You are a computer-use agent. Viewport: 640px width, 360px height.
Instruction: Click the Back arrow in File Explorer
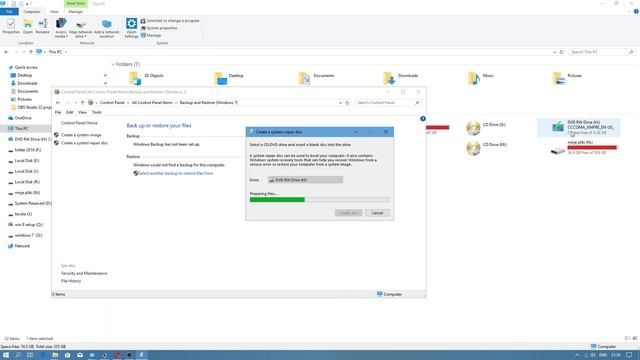click(x=6, y=52)
